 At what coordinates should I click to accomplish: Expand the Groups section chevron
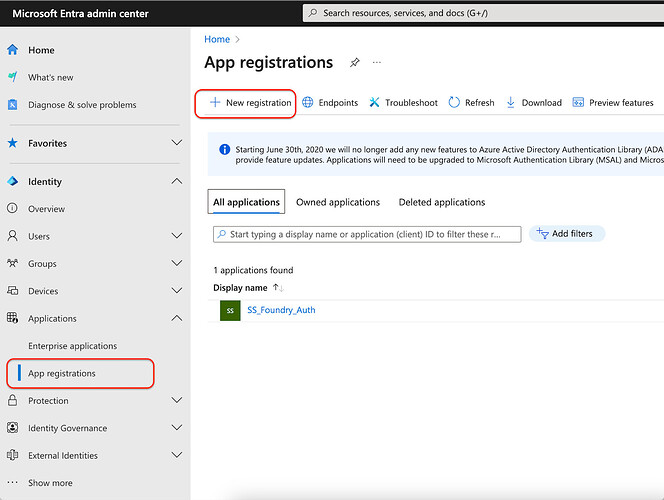coord(177,263)
